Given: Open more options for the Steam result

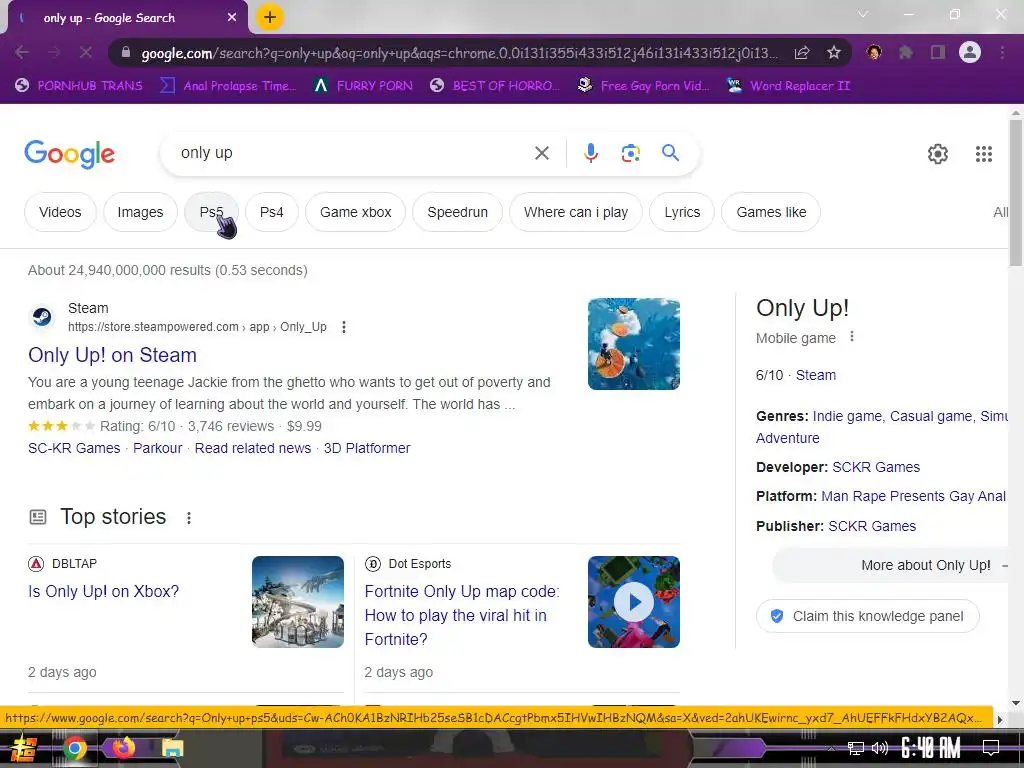Looking at the screenshot, I should 344,327.
